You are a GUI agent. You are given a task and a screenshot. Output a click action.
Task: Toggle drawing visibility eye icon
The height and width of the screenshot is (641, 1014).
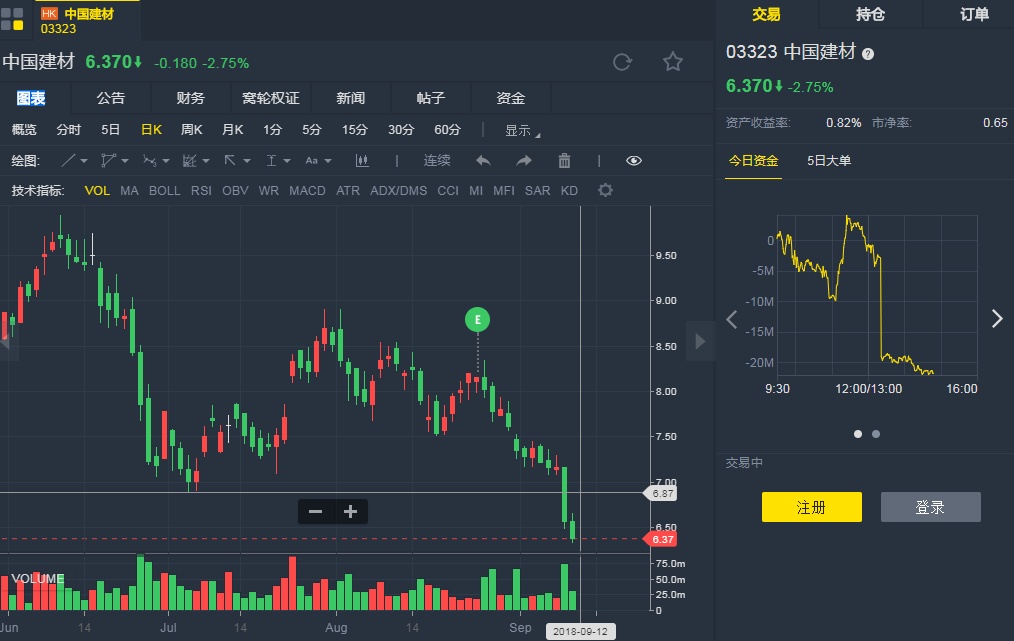tap(634, 160)
